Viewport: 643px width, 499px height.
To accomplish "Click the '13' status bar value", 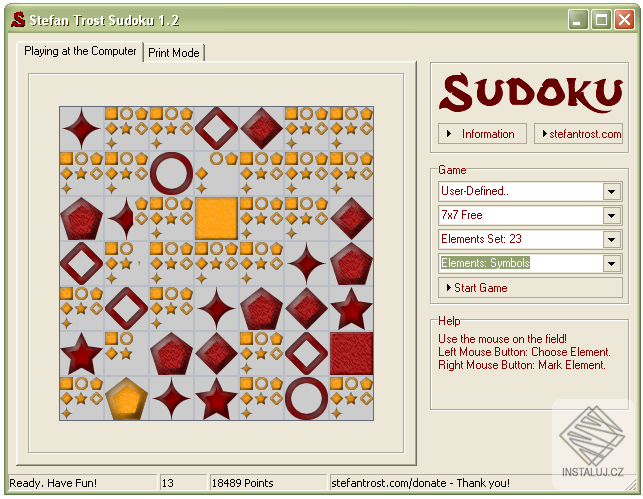I will (167, 483).
